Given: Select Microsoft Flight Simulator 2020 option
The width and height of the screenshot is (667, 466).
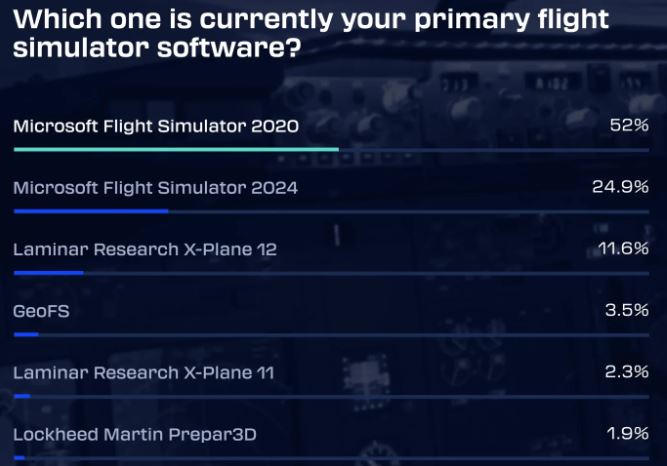Looking at the screenshot, I should coord(156,126).
